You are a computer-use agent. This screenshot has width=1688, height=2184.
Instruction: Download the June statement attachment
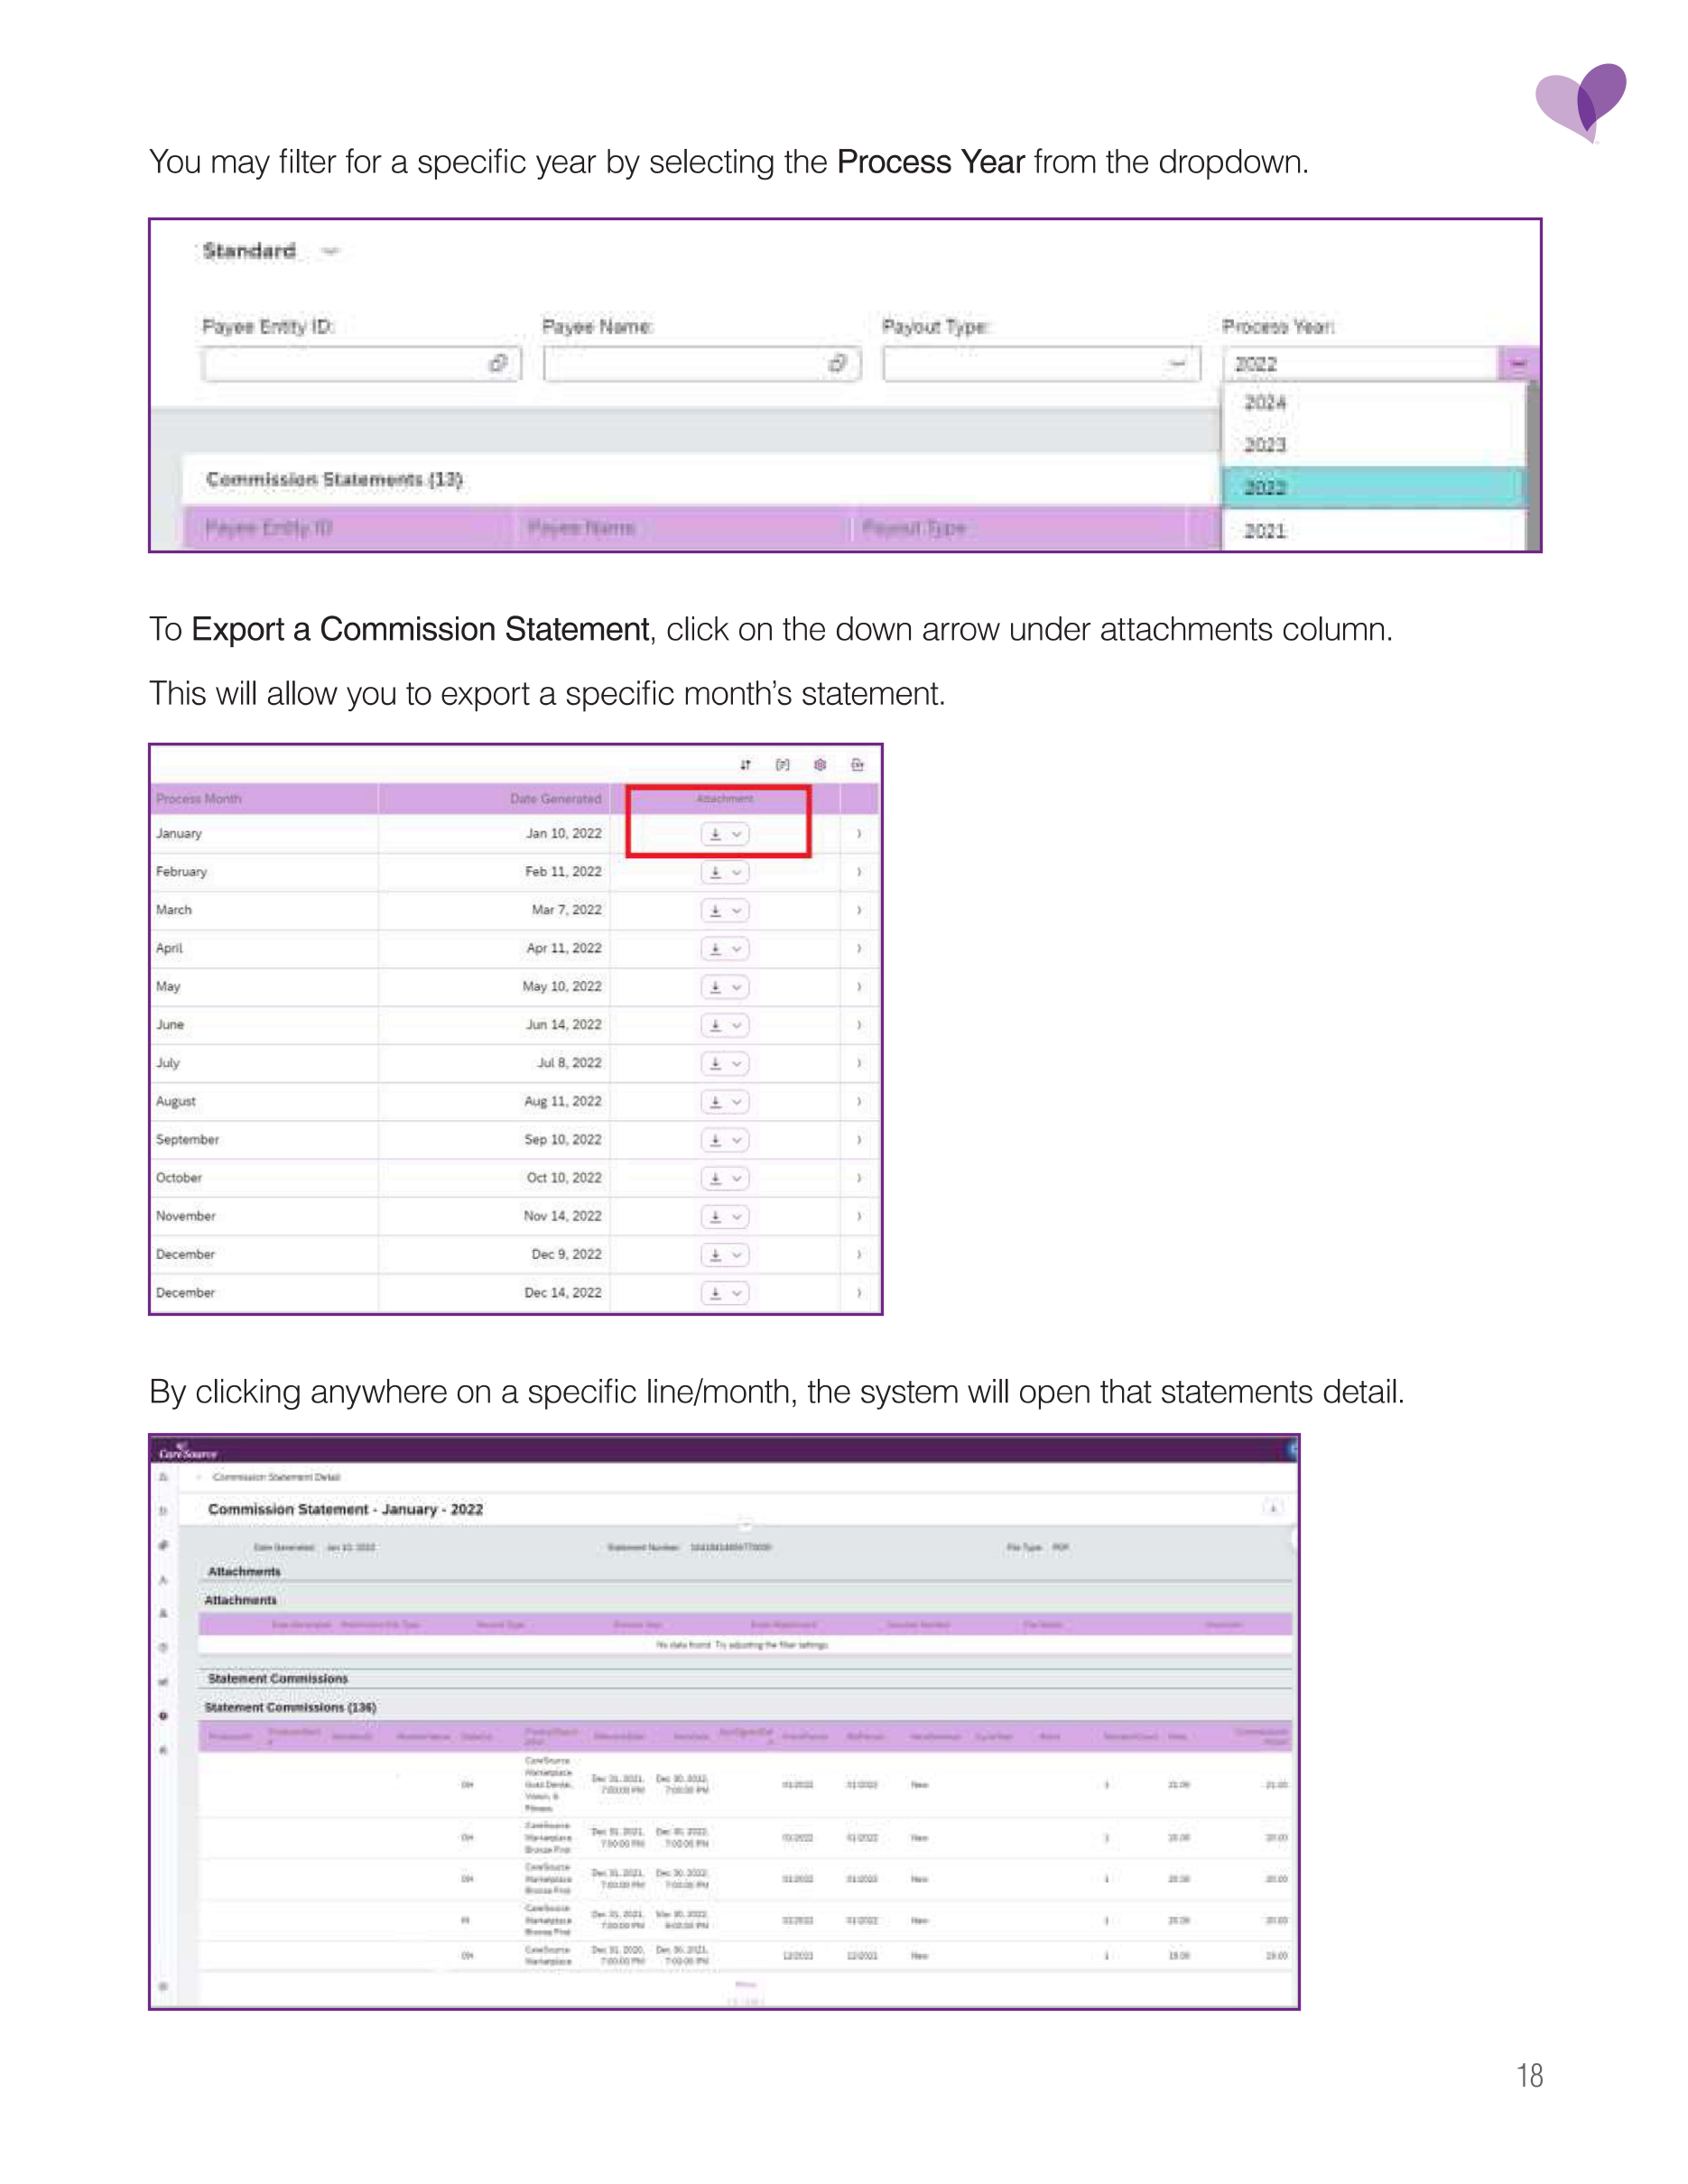pos(715,1025)
